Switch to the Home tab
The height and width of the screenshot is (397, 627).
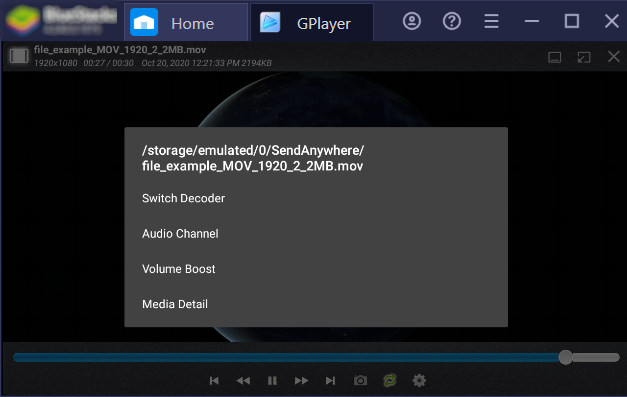186,22
